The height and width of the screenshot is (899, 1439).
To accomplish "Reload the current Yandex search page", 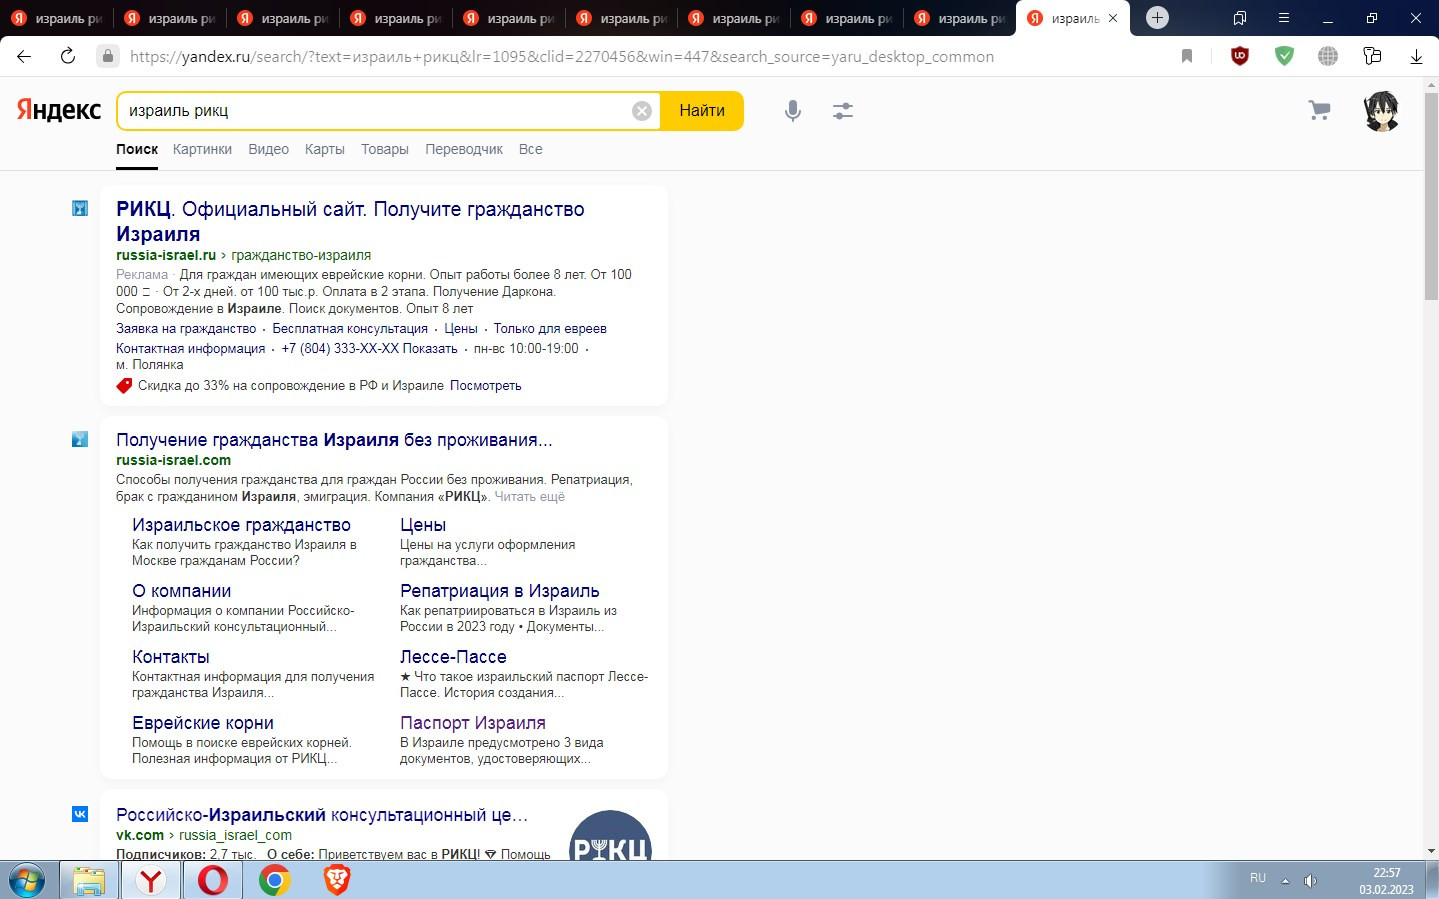I will click(x=68, y=56).
